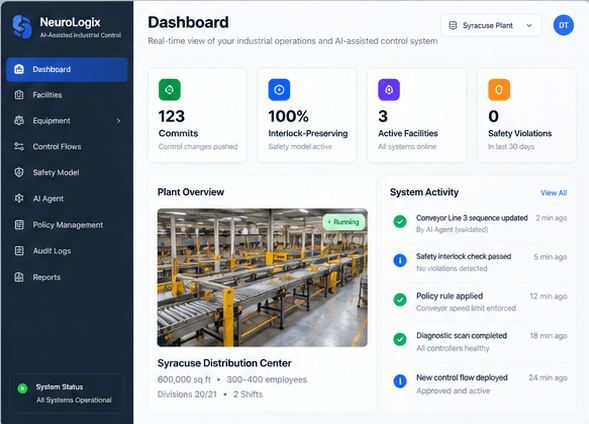Click the Control Flows sliders icon
The width and height of the screenshot is (589, 424).
tap(19, 146)
